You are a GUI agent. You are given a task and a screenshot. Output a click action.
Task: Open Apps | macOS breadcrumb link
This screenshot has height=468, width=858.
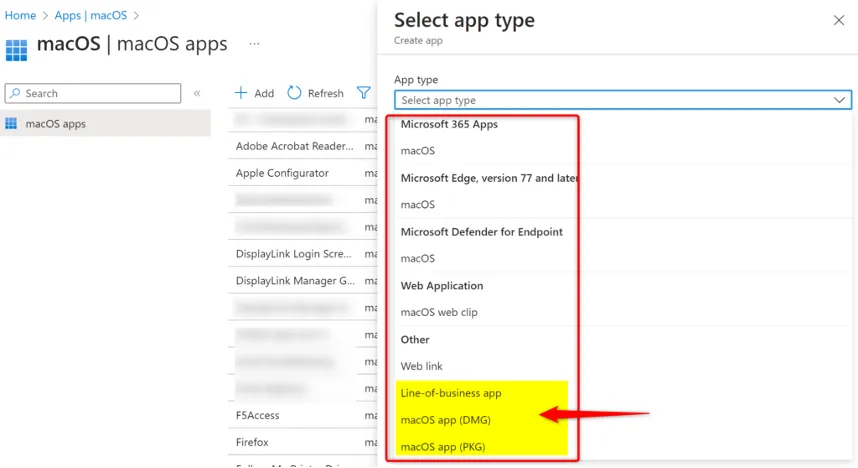pyautogui.click(x=90, y=15)
